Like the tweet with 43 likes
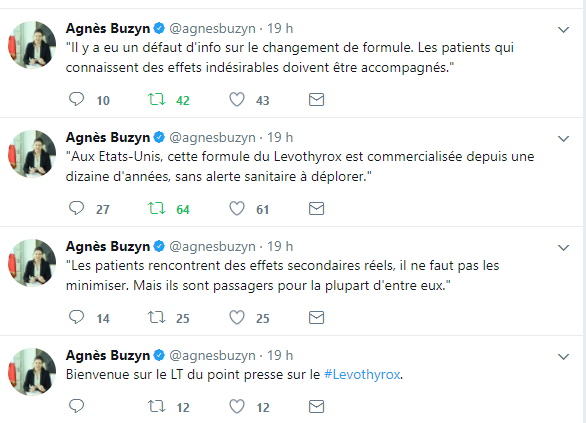Viewport: 586px width, 423px height. (x=237, y=99)
